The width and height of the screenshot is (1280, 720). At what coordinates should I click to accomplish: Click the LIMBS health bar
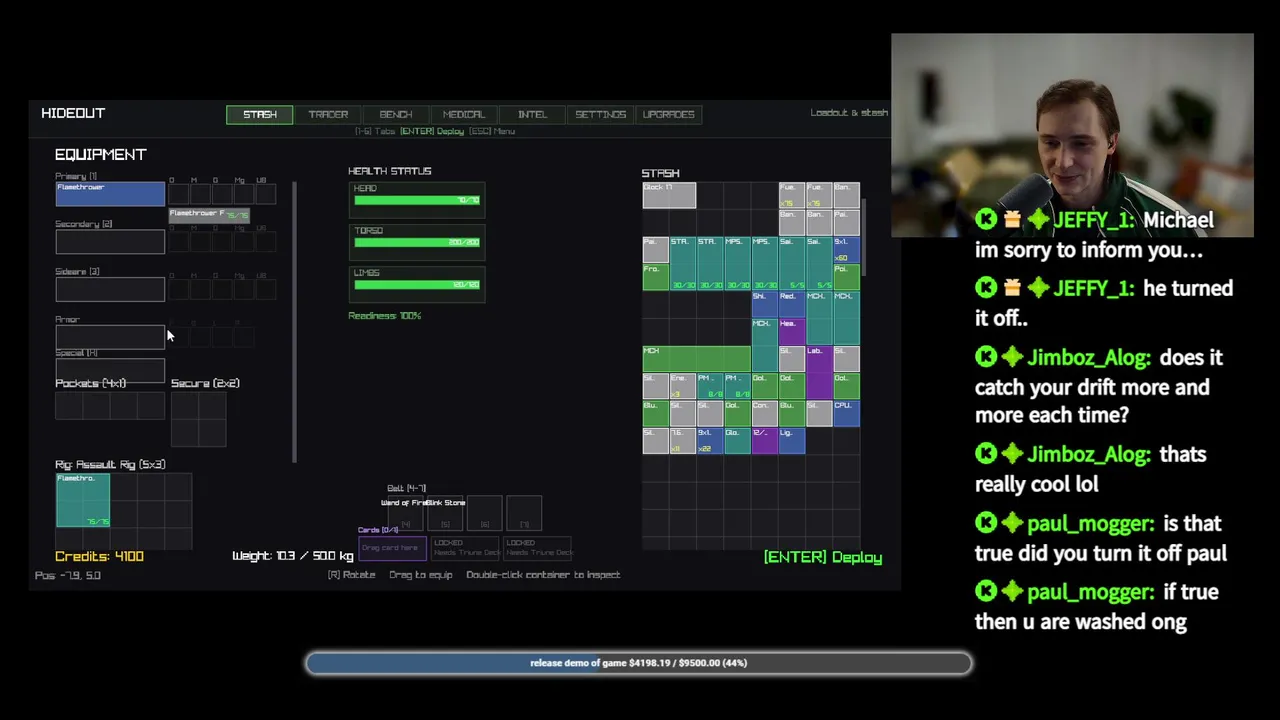[x=417, y=284]
